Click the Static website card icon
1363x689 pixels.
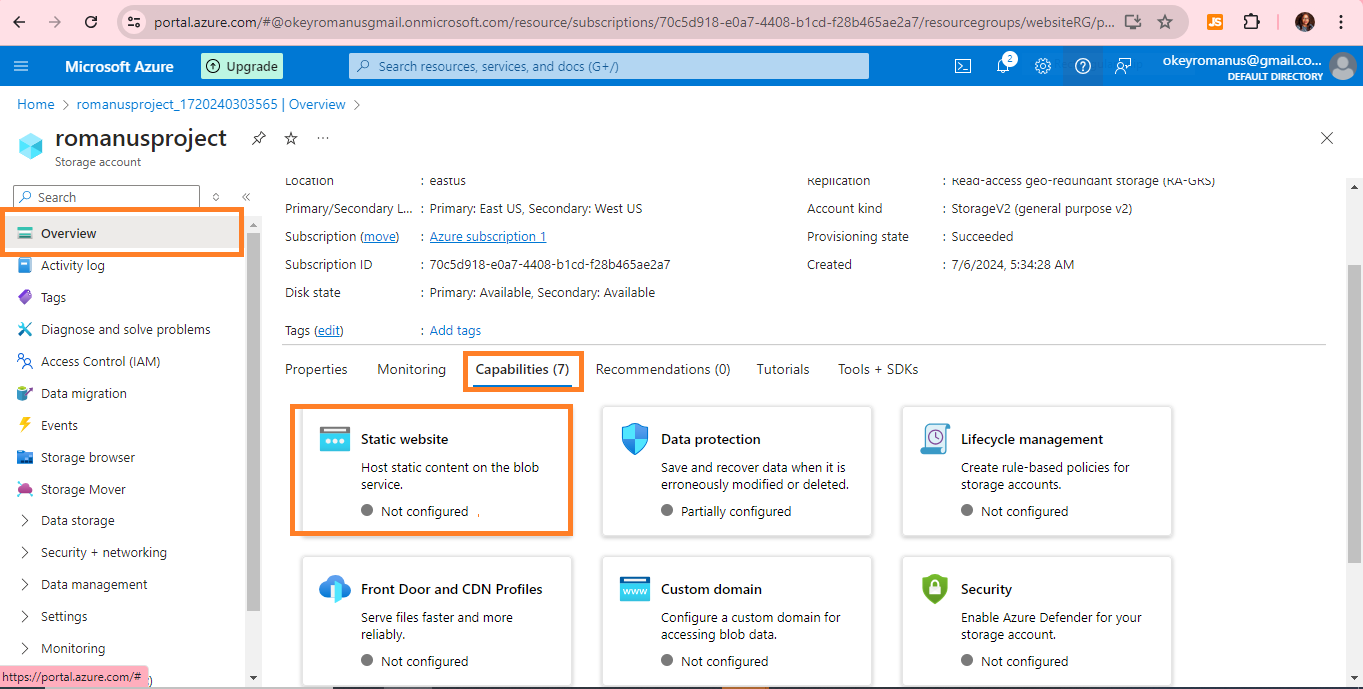[x=335, y=439]
